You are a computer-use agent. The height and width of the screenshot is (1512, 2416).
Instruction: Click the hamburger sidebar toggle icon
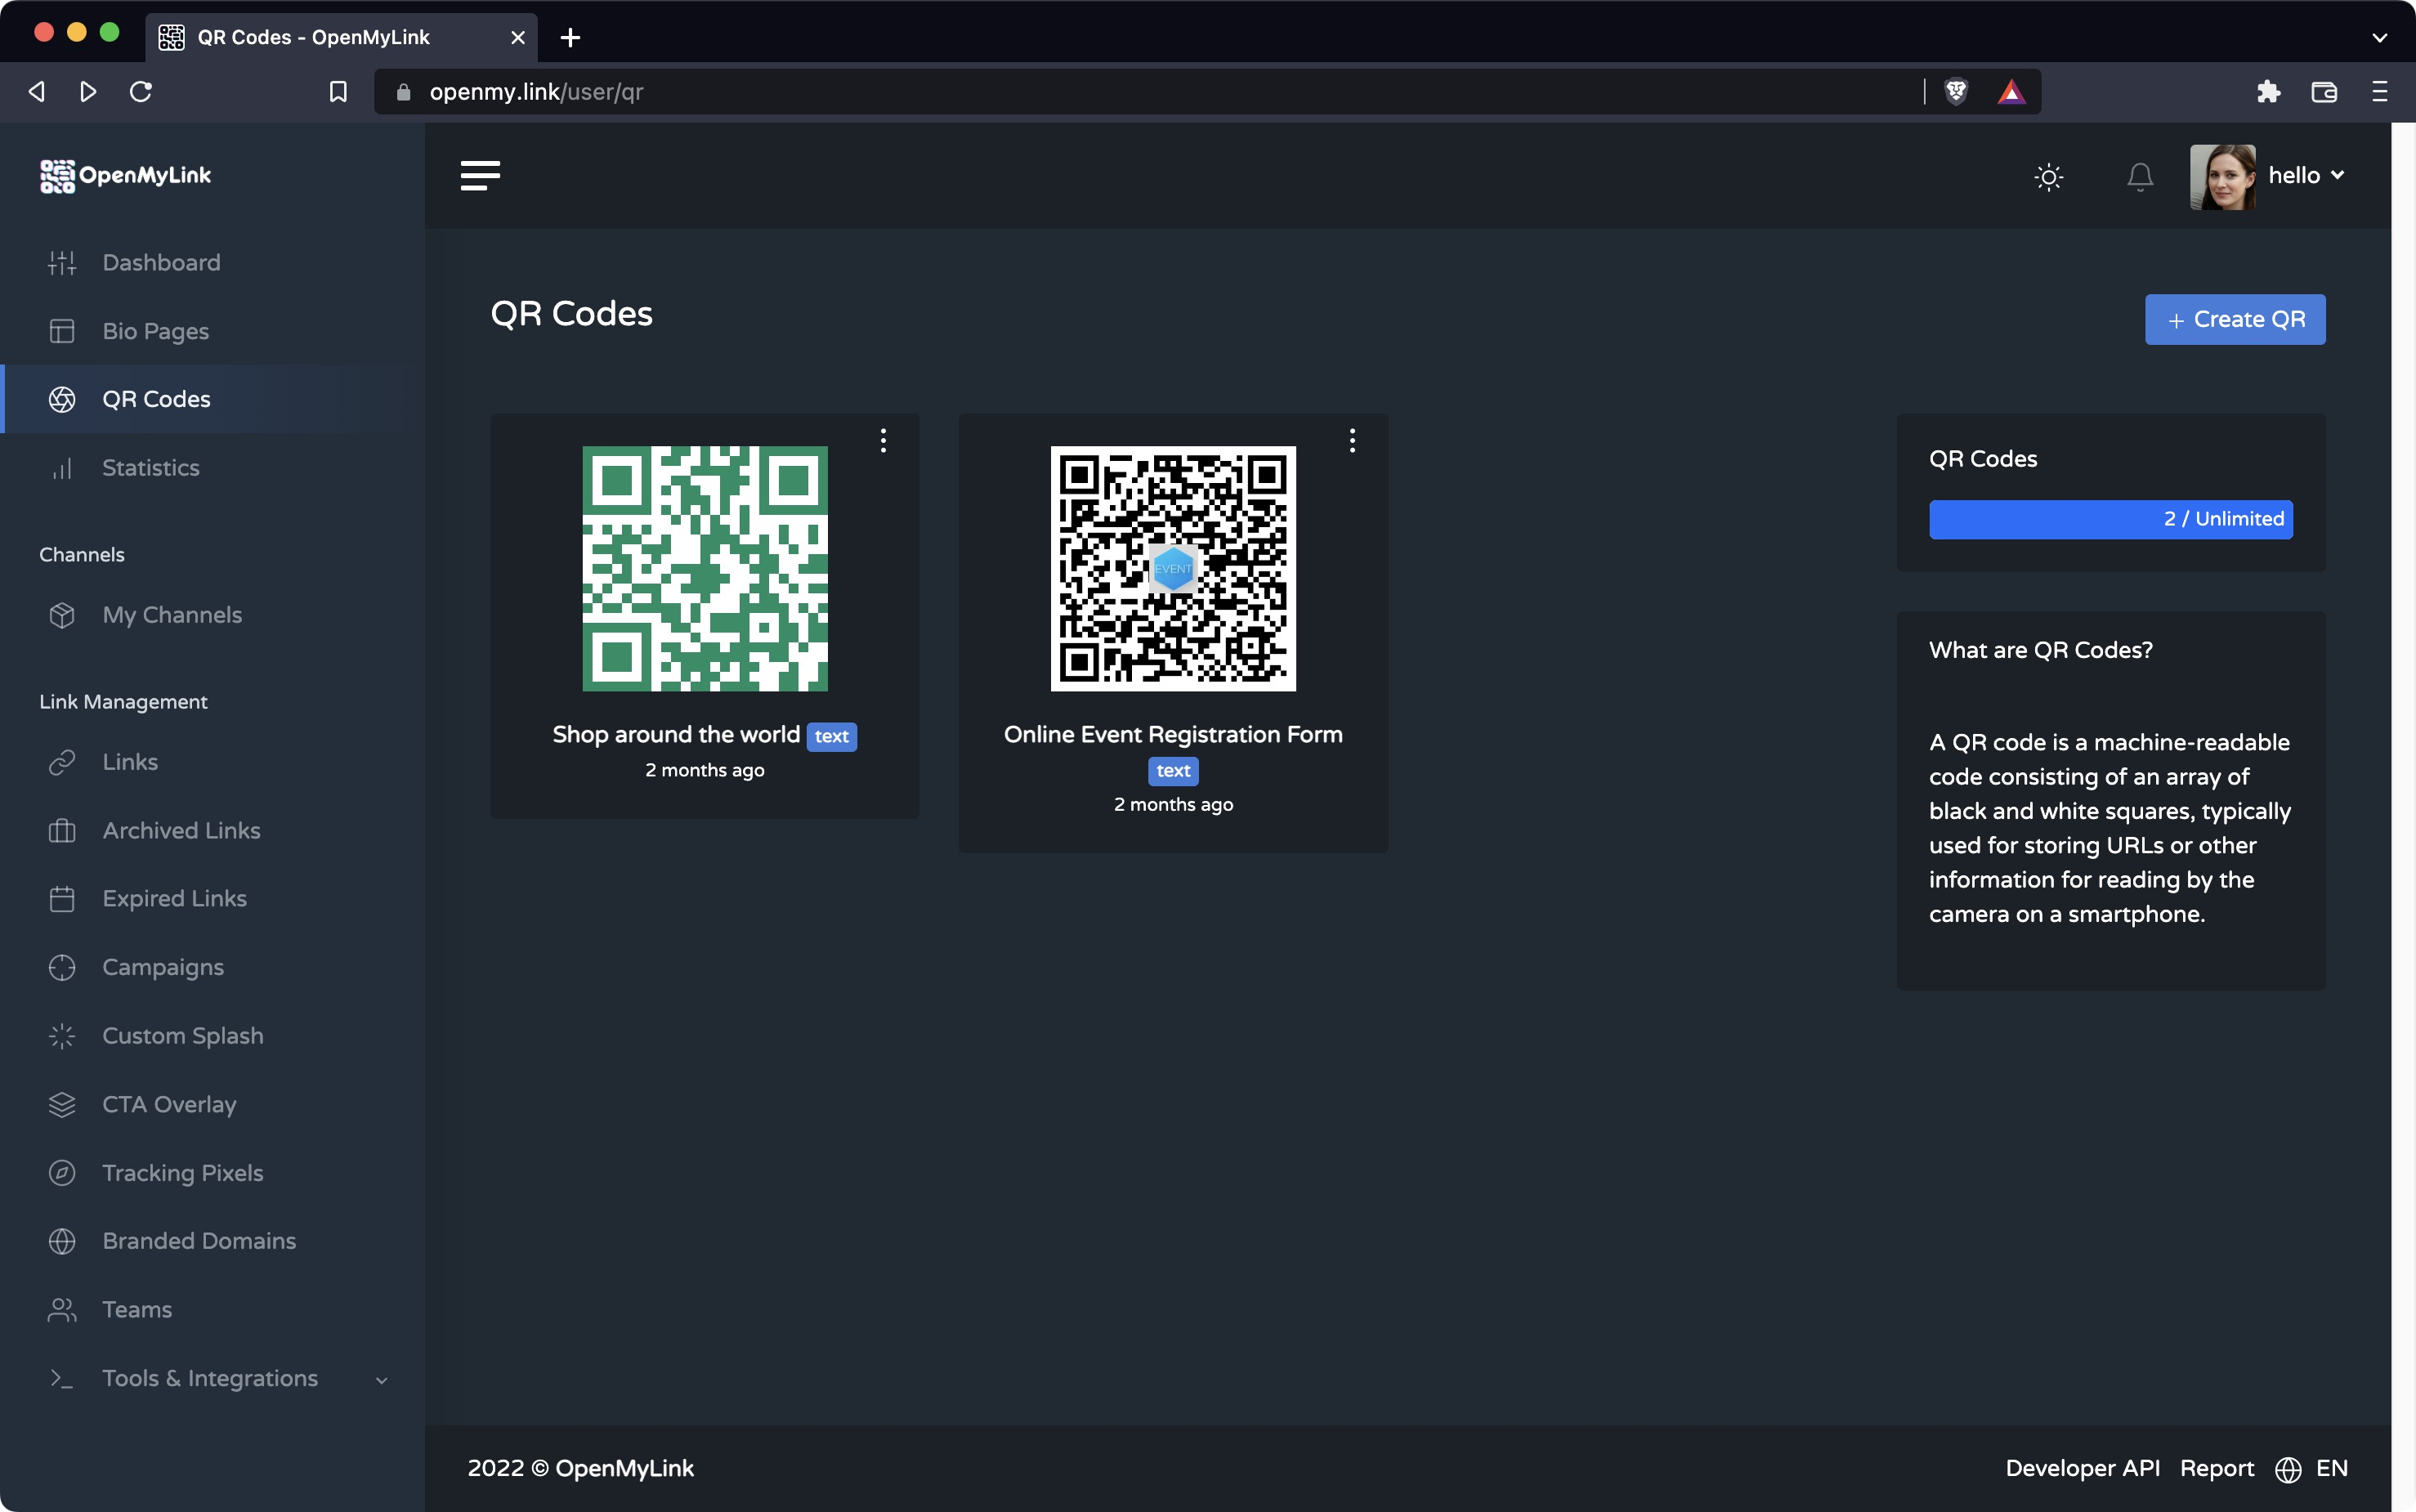pyautogui.click(x=480, y=176)
